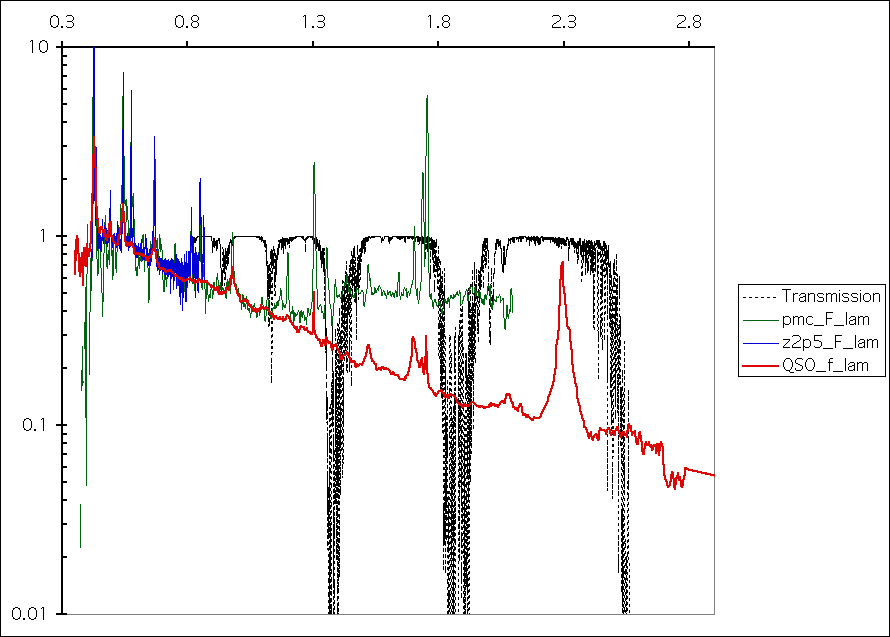Image resolution: width=890 pixels, height=637 pixels.
Task: Select the z2p5_F_lam legend label
Action: [x=824, y=343]
